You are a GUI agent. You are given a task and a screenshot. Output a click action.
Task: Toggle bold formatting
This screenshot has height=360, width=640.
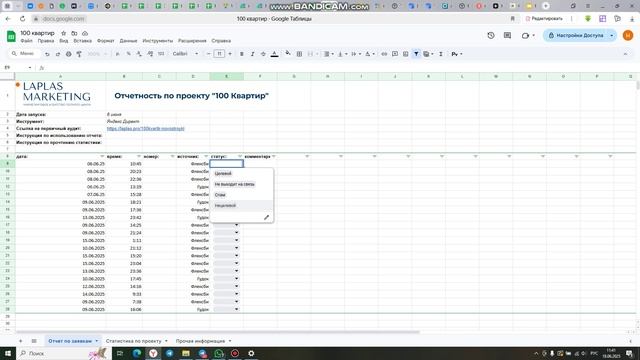pos(242,54)
